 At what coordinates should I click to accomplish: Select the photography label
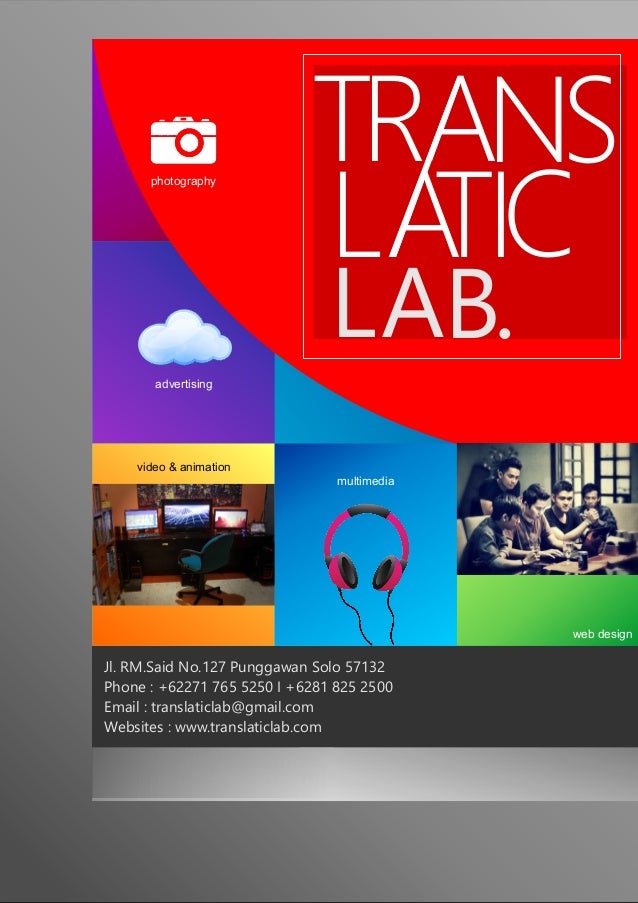(x=183, y=181)
